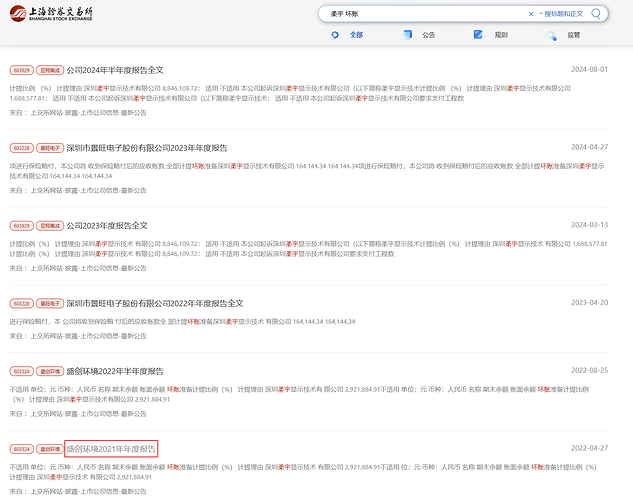Image resolution: width=633 pixels, height=500 pixels.
Task: Click 景旺电子 tag beside 2022年年度报告全文
Action: tap(50, 303)
